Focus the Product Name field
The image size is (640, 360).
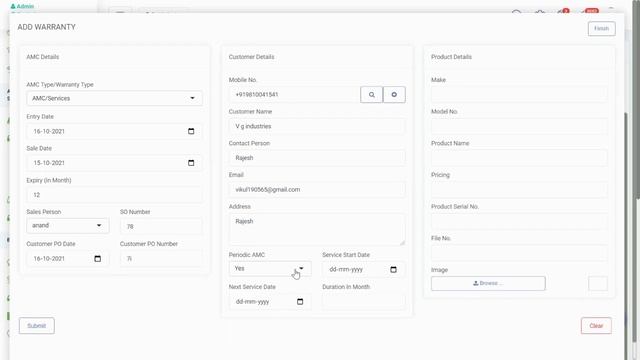519,158
